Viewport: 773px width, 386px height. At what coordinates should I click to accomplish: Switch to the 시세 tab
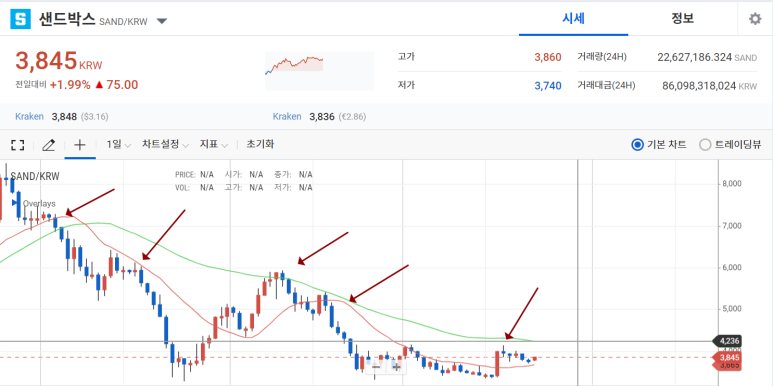[x=573, y=19]
